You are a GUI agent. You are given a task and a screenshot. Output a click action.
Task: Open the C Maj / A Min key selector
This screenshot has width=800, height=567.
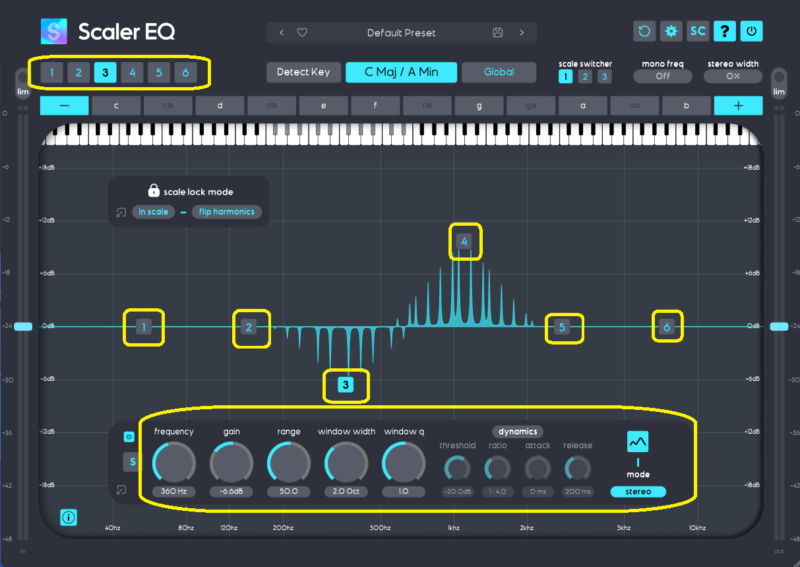click(x=400, y=72)
